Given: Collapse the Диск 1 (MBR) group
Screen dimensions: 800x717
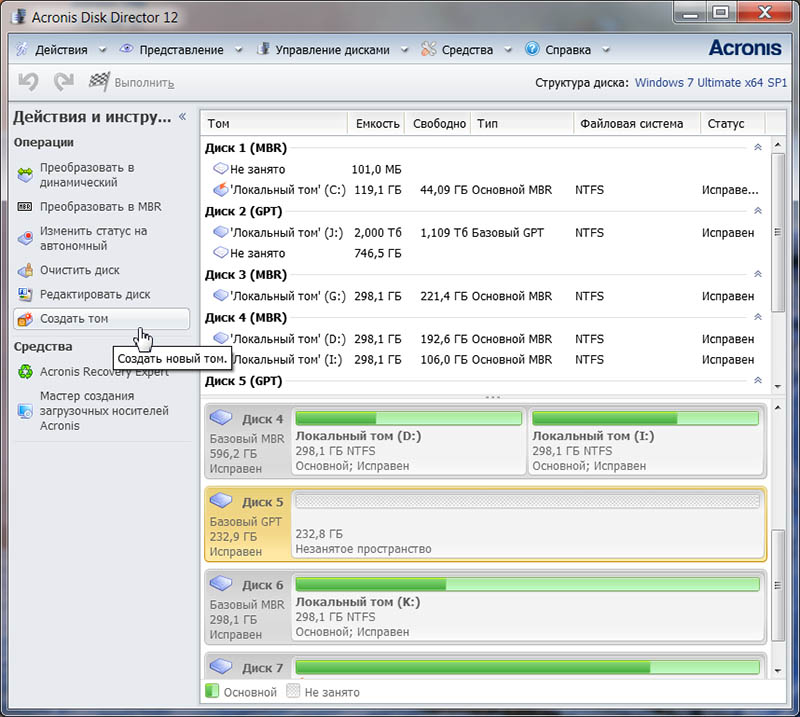Looking at the screenshot, I should [758, 147].
